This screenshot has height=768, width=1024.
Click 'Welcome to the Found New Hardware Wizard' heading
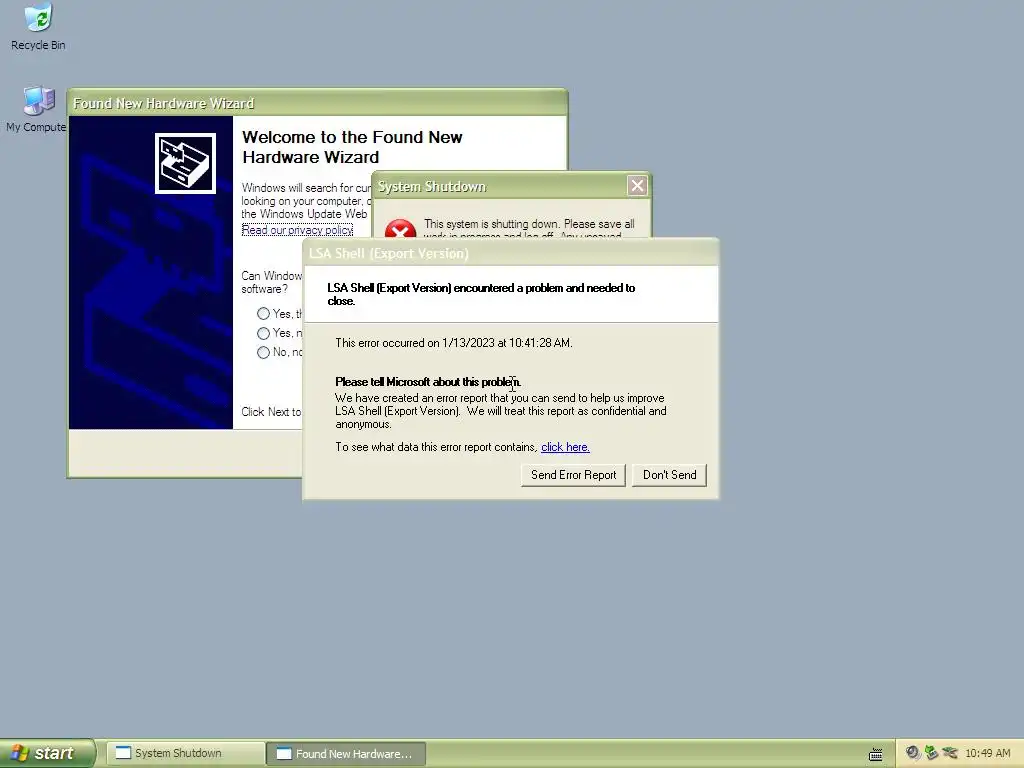352,147
